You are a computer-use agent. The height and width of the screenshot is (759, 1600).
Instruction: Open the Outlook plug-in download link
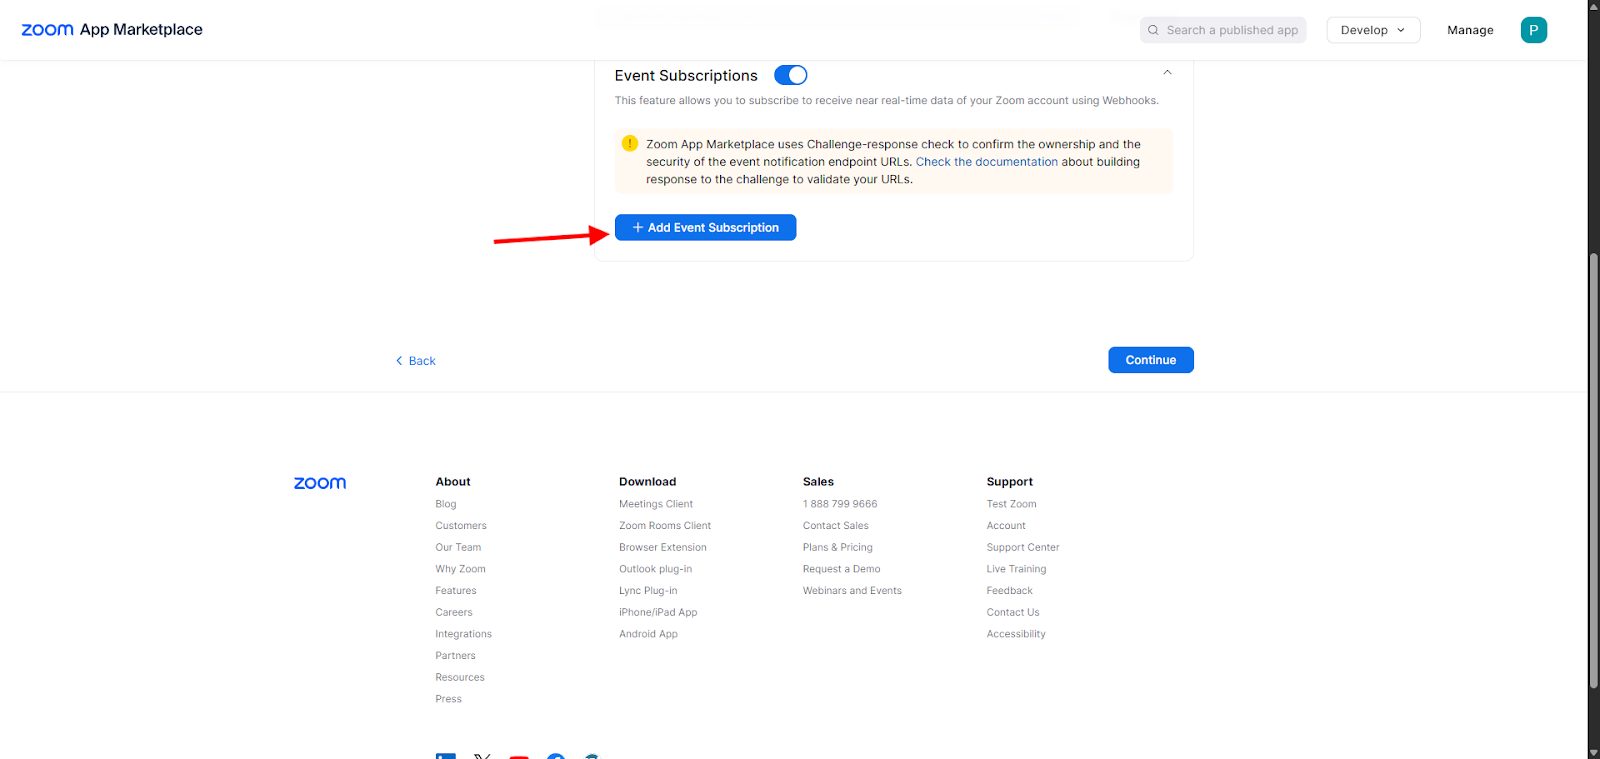[x=655, y=569]
